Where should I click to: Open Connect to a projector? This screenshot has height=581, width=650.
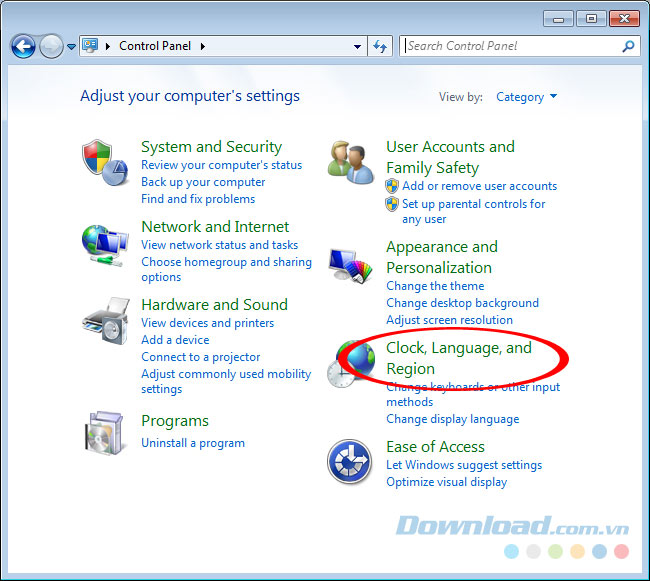coord(201,357)
